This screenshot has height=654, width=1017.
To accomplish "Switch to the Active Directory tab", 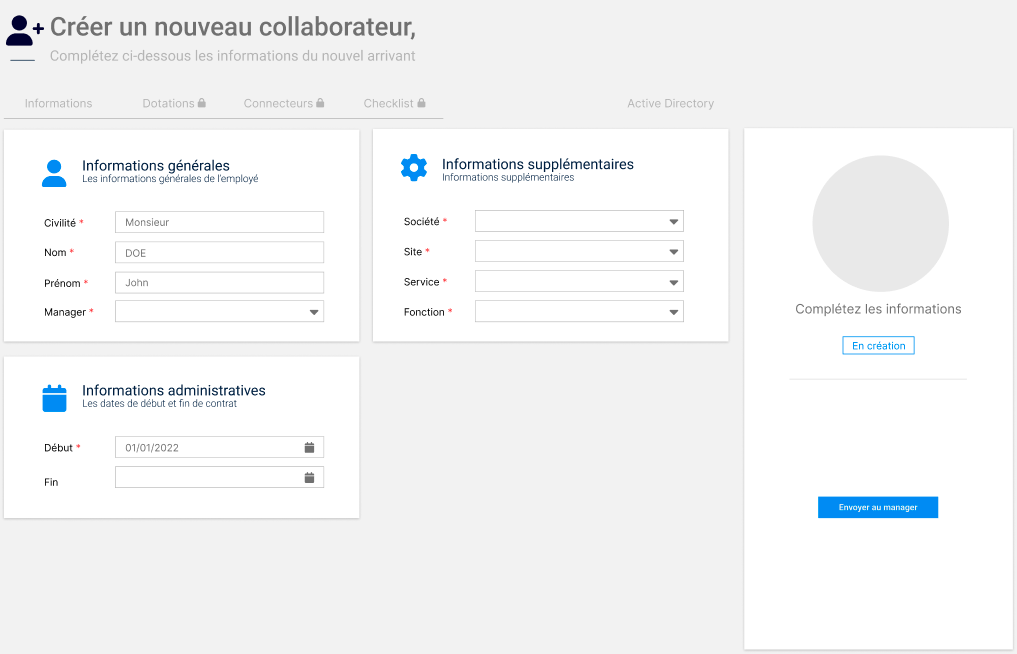I will (x=670, y=102).
